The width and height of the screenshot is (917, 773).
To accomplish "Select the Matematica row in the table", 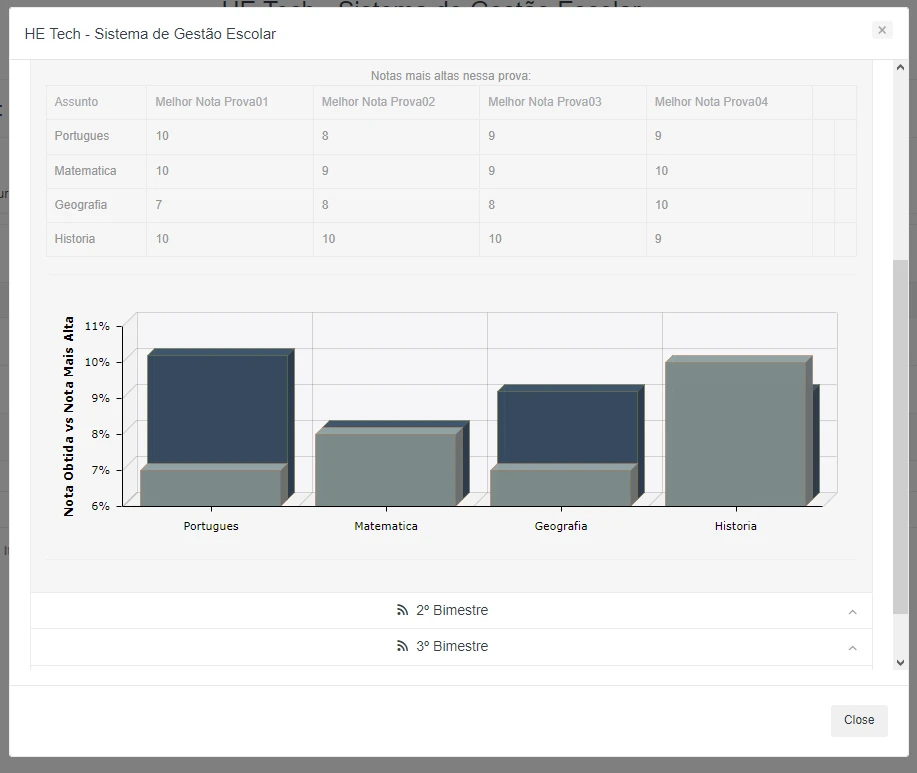I will (86, 171).
